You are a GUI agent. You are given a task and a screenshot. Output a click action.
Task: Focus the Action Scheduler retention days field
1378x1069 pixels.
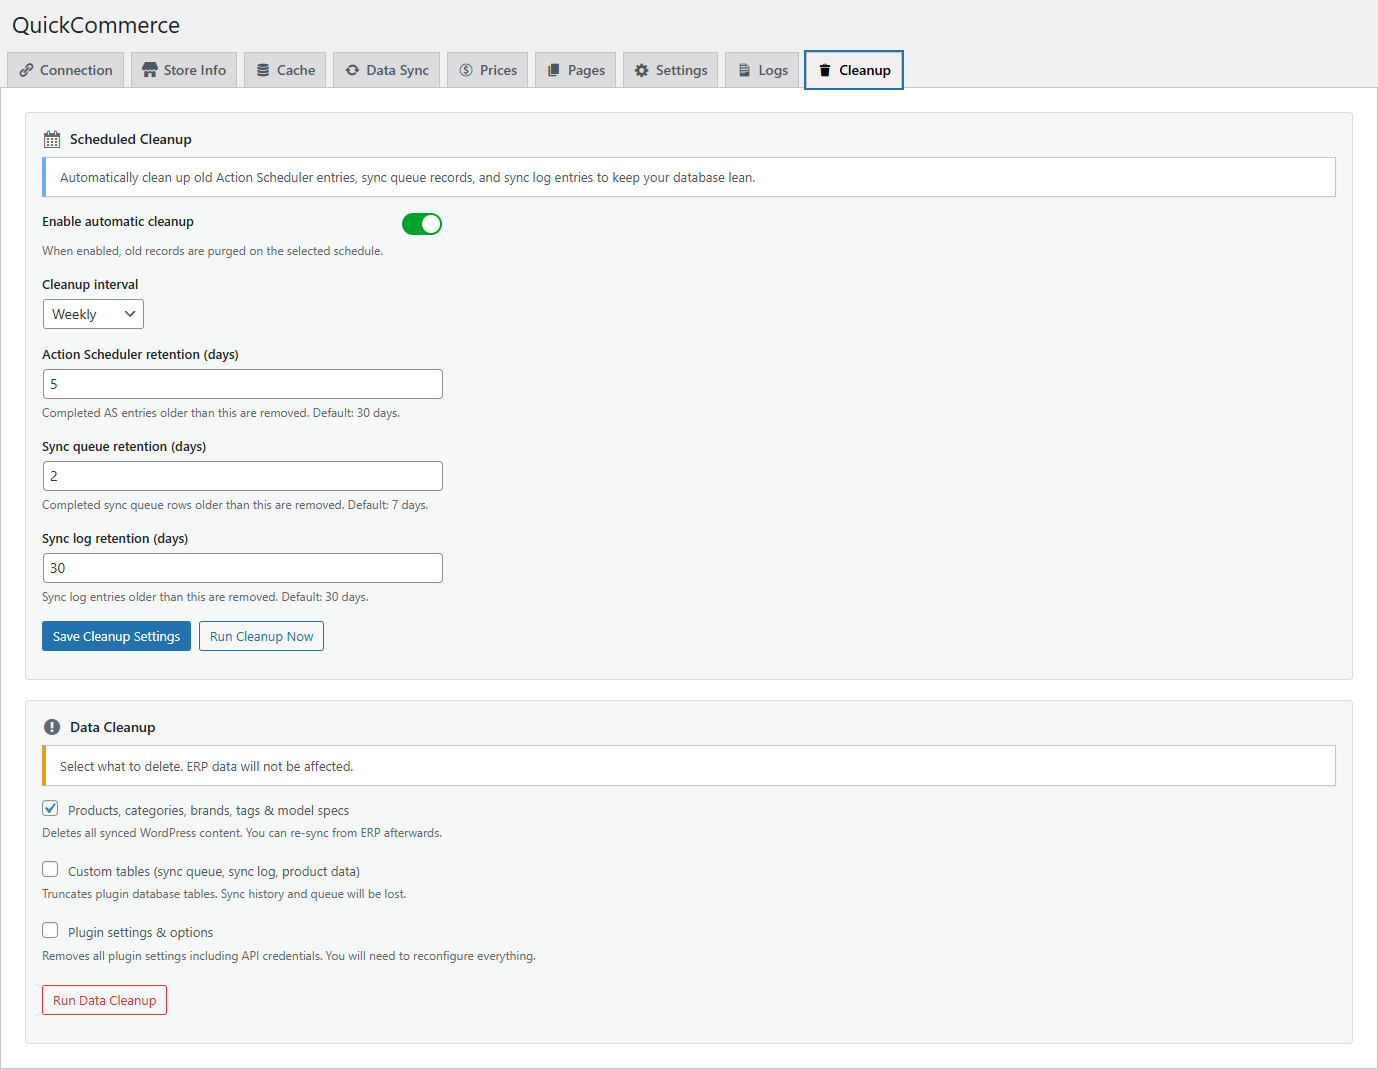(243, 384)
